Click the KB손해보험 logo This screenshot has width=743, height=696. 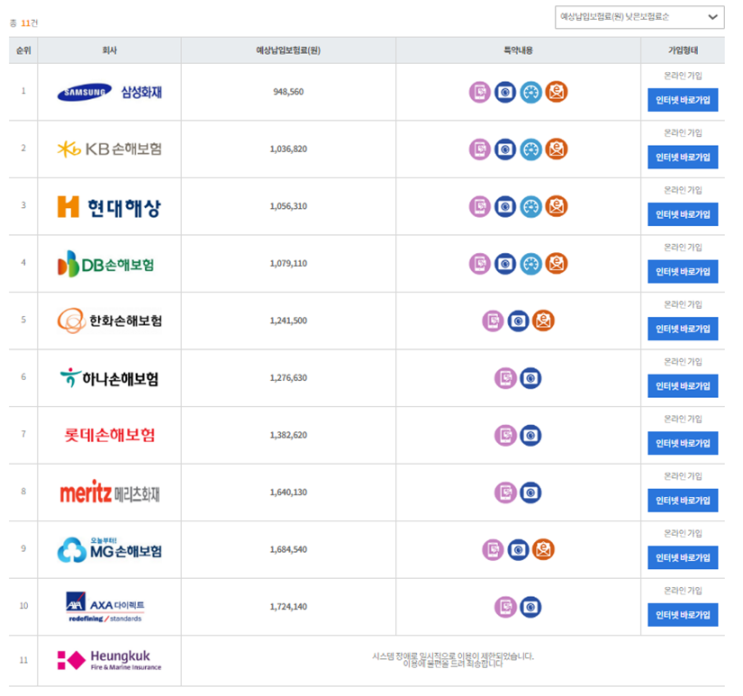pyautogui.click(x=109, y=149)
